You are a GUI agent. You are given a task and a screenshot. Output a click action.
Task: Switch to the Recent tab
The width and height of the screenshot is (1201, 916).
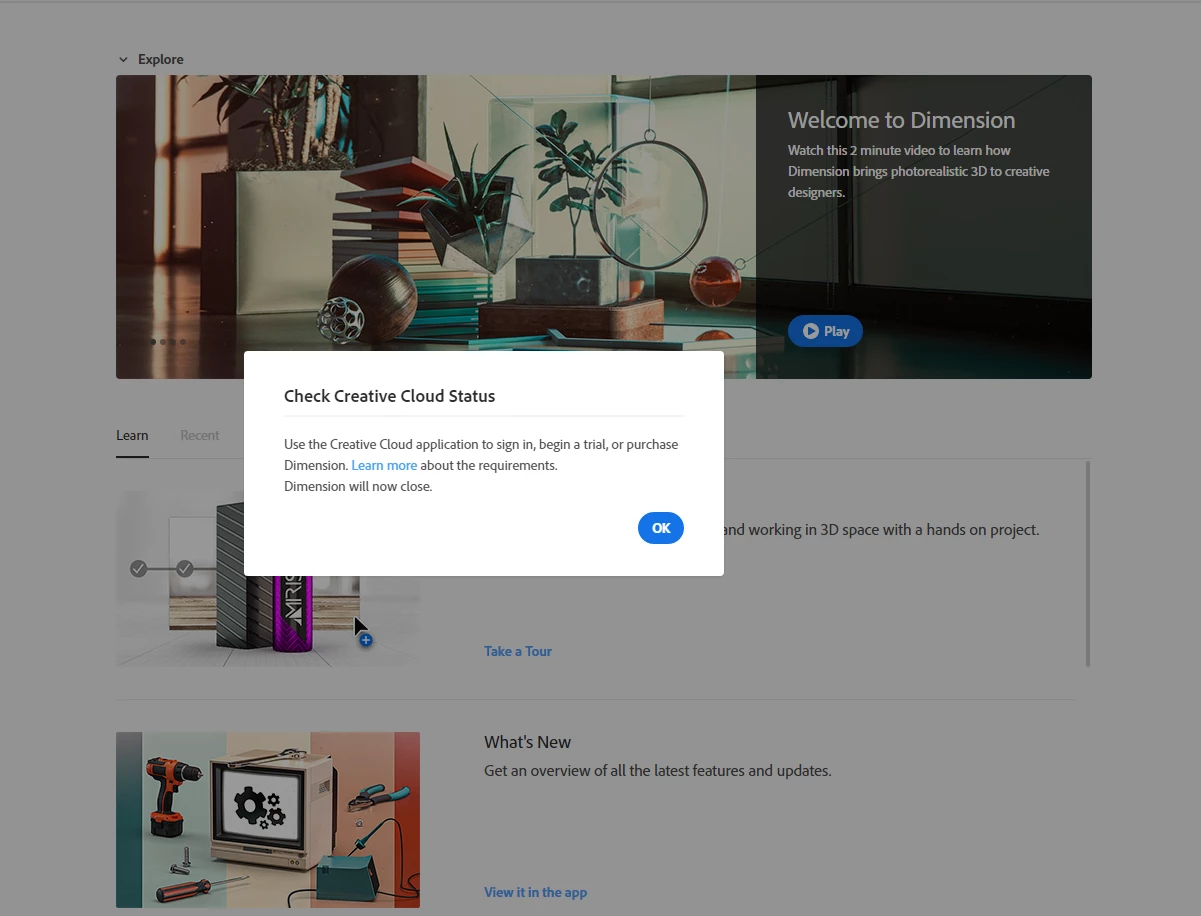[200, 436]
